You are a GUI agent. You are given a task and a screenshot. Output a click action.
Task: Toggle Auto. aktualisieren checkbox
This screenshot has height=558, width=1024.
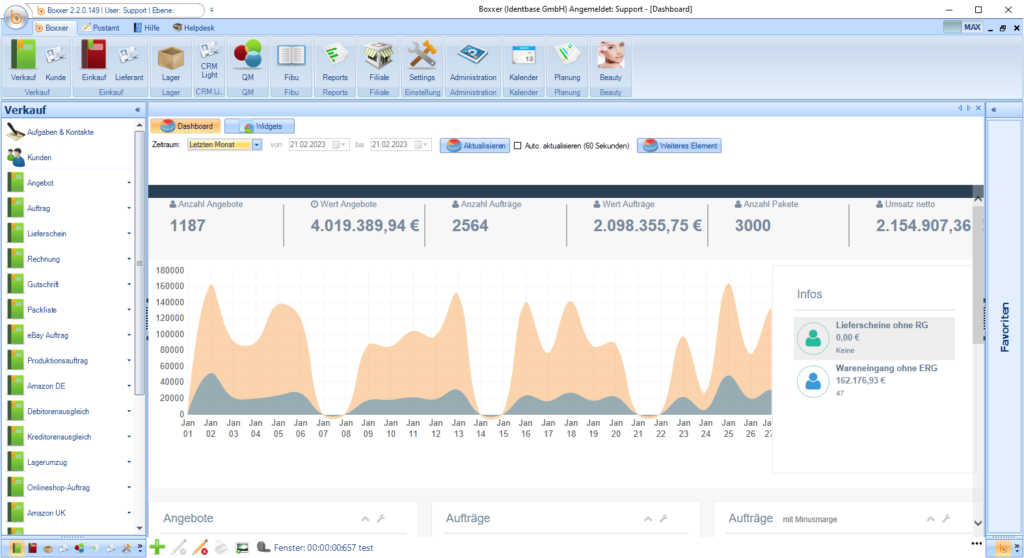pos(517,146)
